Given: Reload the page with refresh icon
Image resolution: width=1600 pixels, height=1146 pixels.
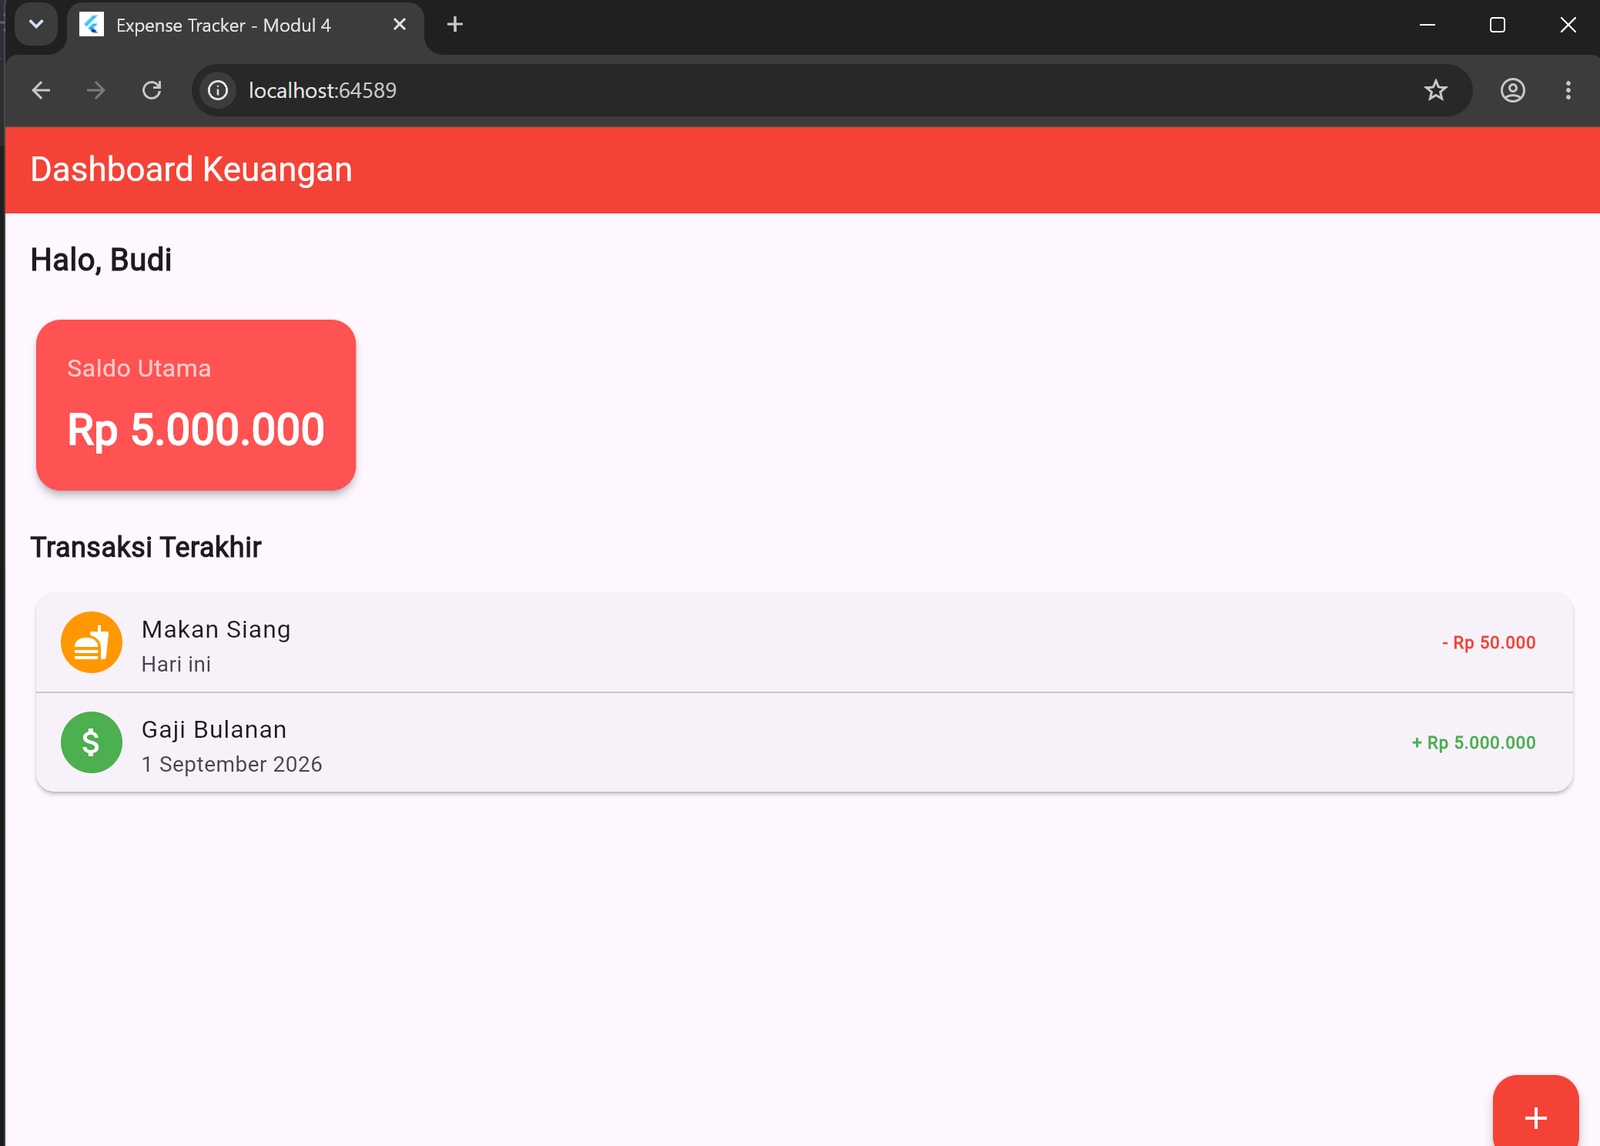Looking at the screenshot, I should pyautogui.click(x=152, y=90).
